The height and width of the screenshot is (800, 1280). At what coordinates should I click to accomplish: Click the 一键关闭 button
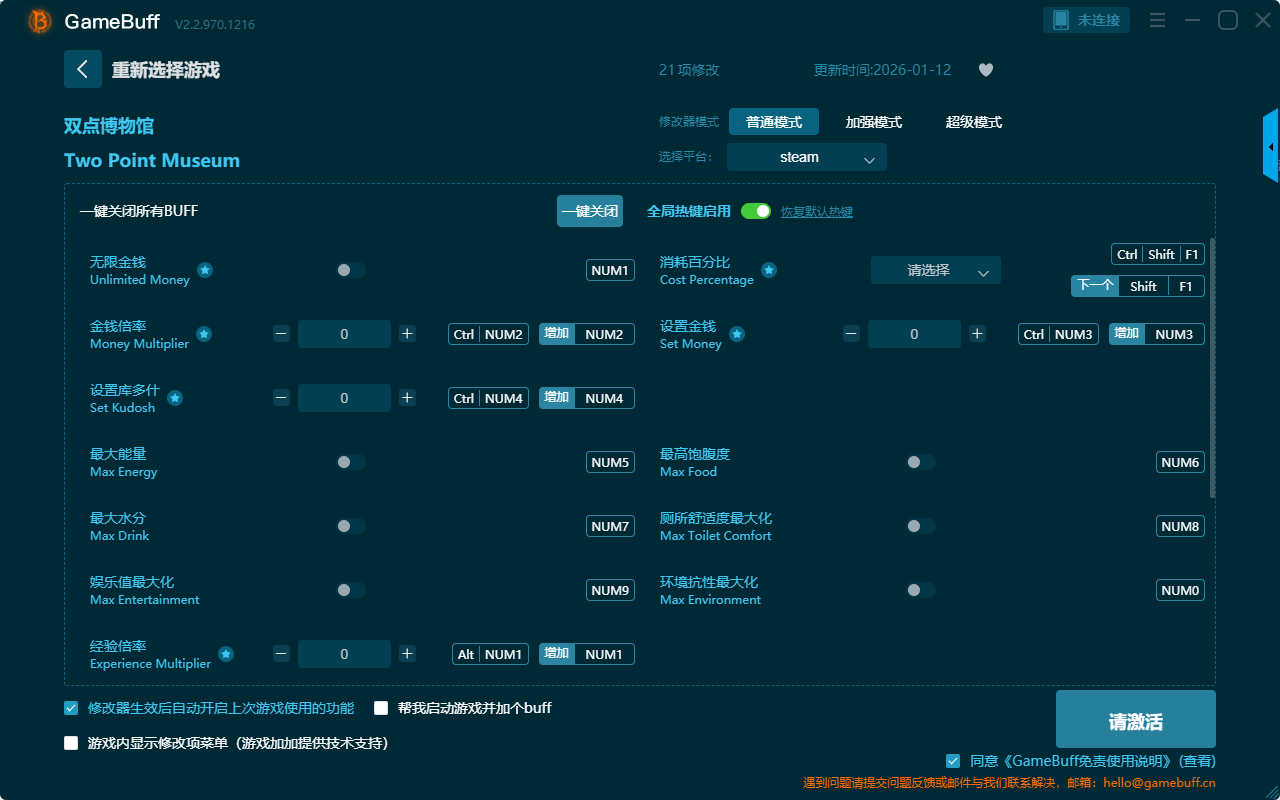[590, 211]
